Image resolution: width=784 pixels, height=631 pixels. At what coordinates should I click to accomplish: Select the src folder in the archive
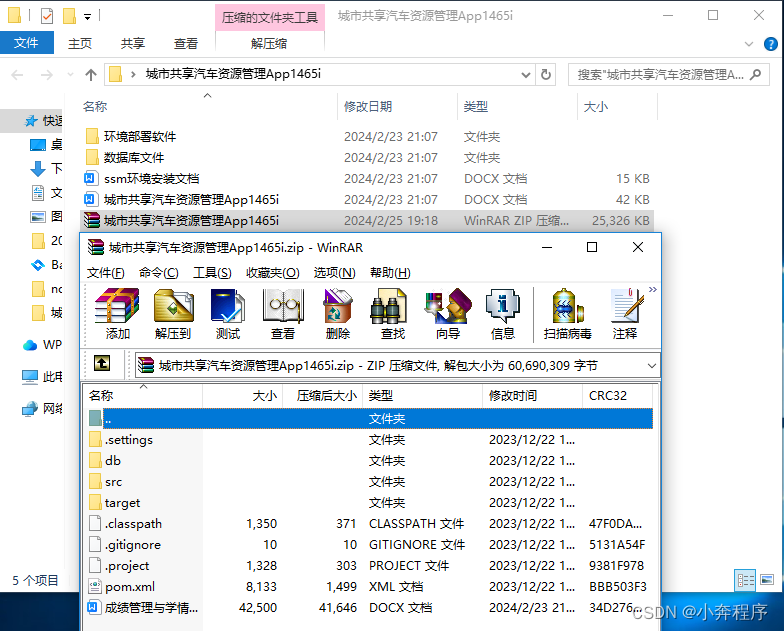[x=370, y=482]
